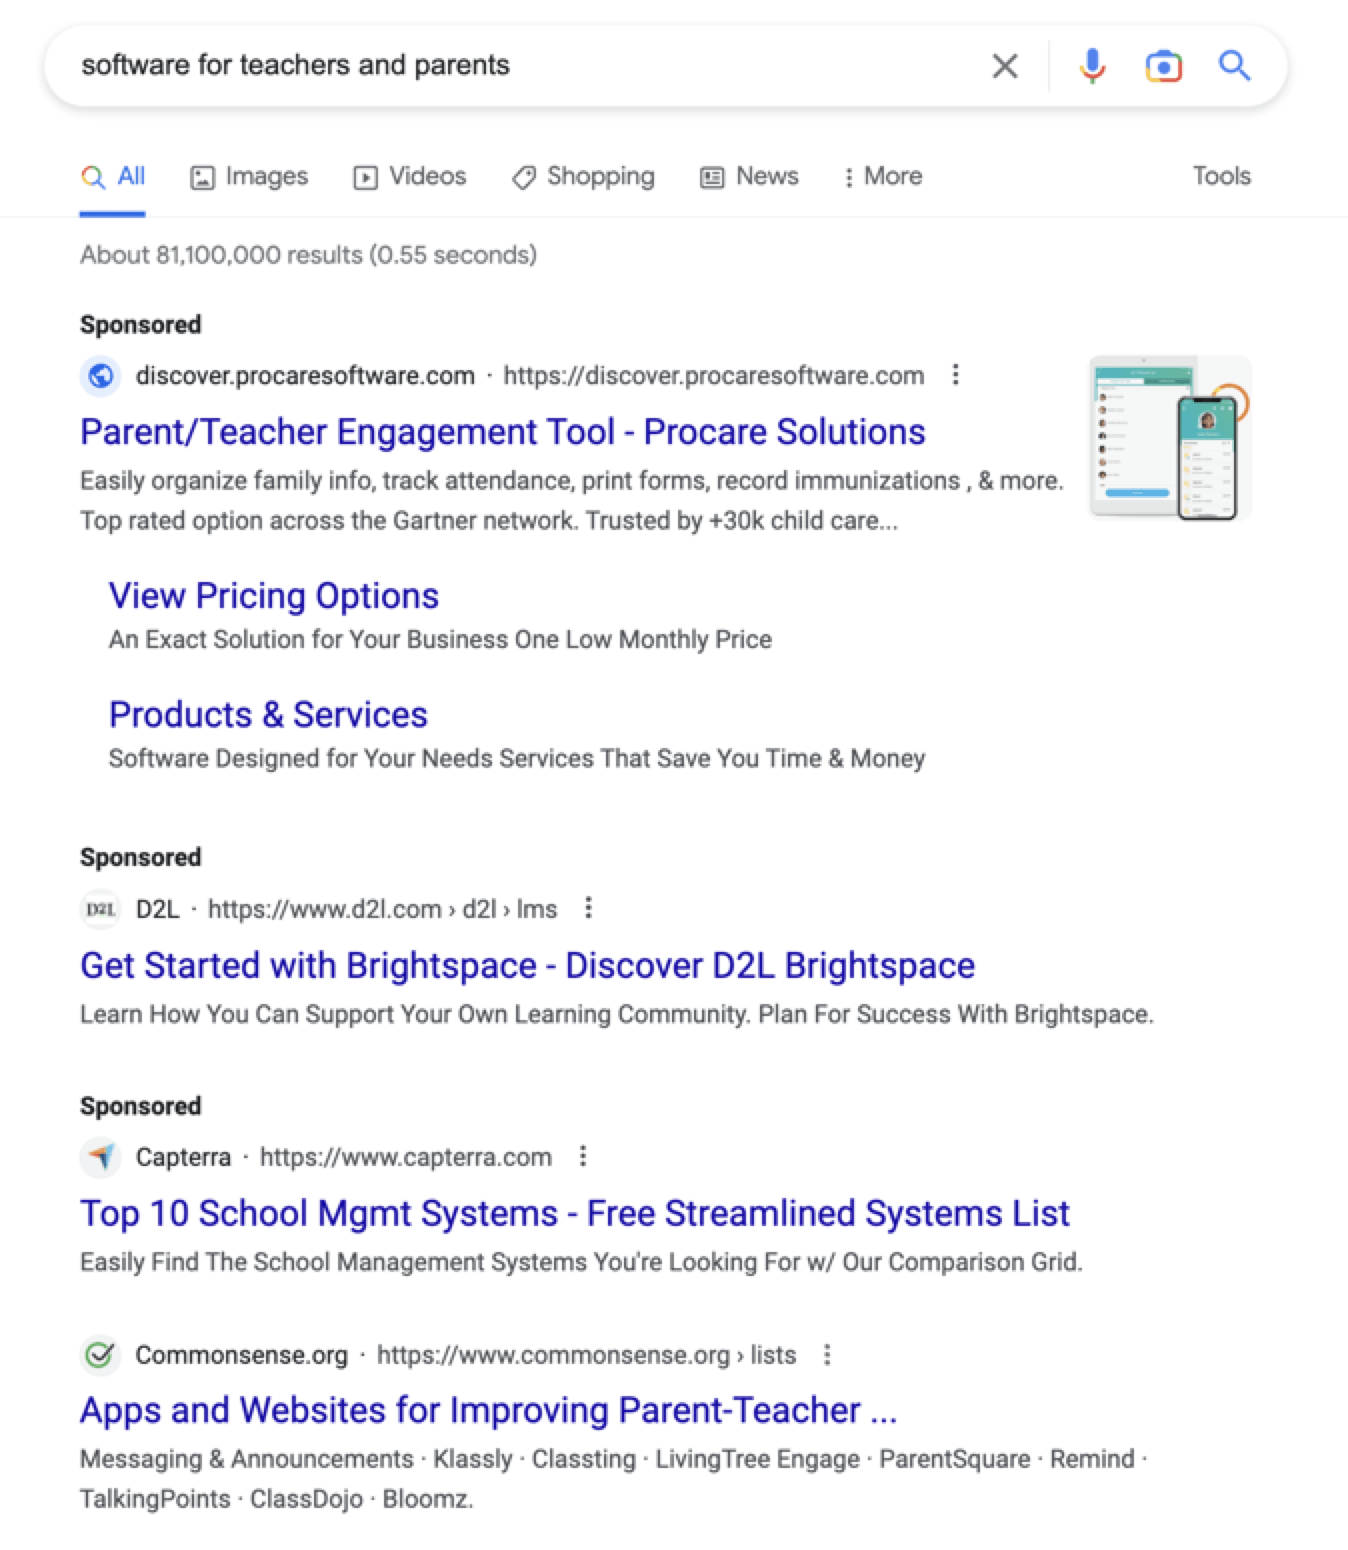Click the Sponsored label above Capterra ad
This screenshot has height=1550, width=1348.
141,1106
